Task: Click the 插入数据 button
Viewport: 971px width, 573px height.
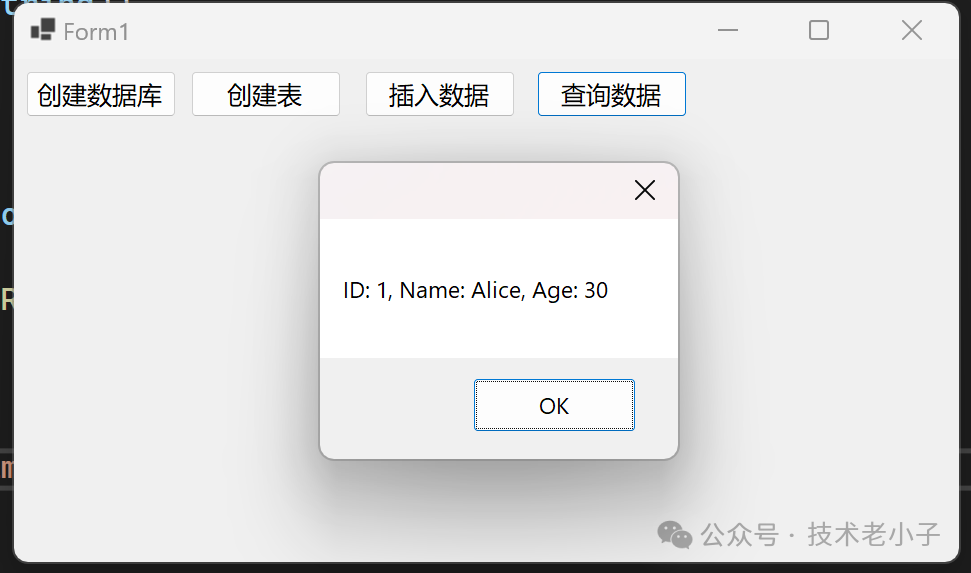Action: click(440, 94)
